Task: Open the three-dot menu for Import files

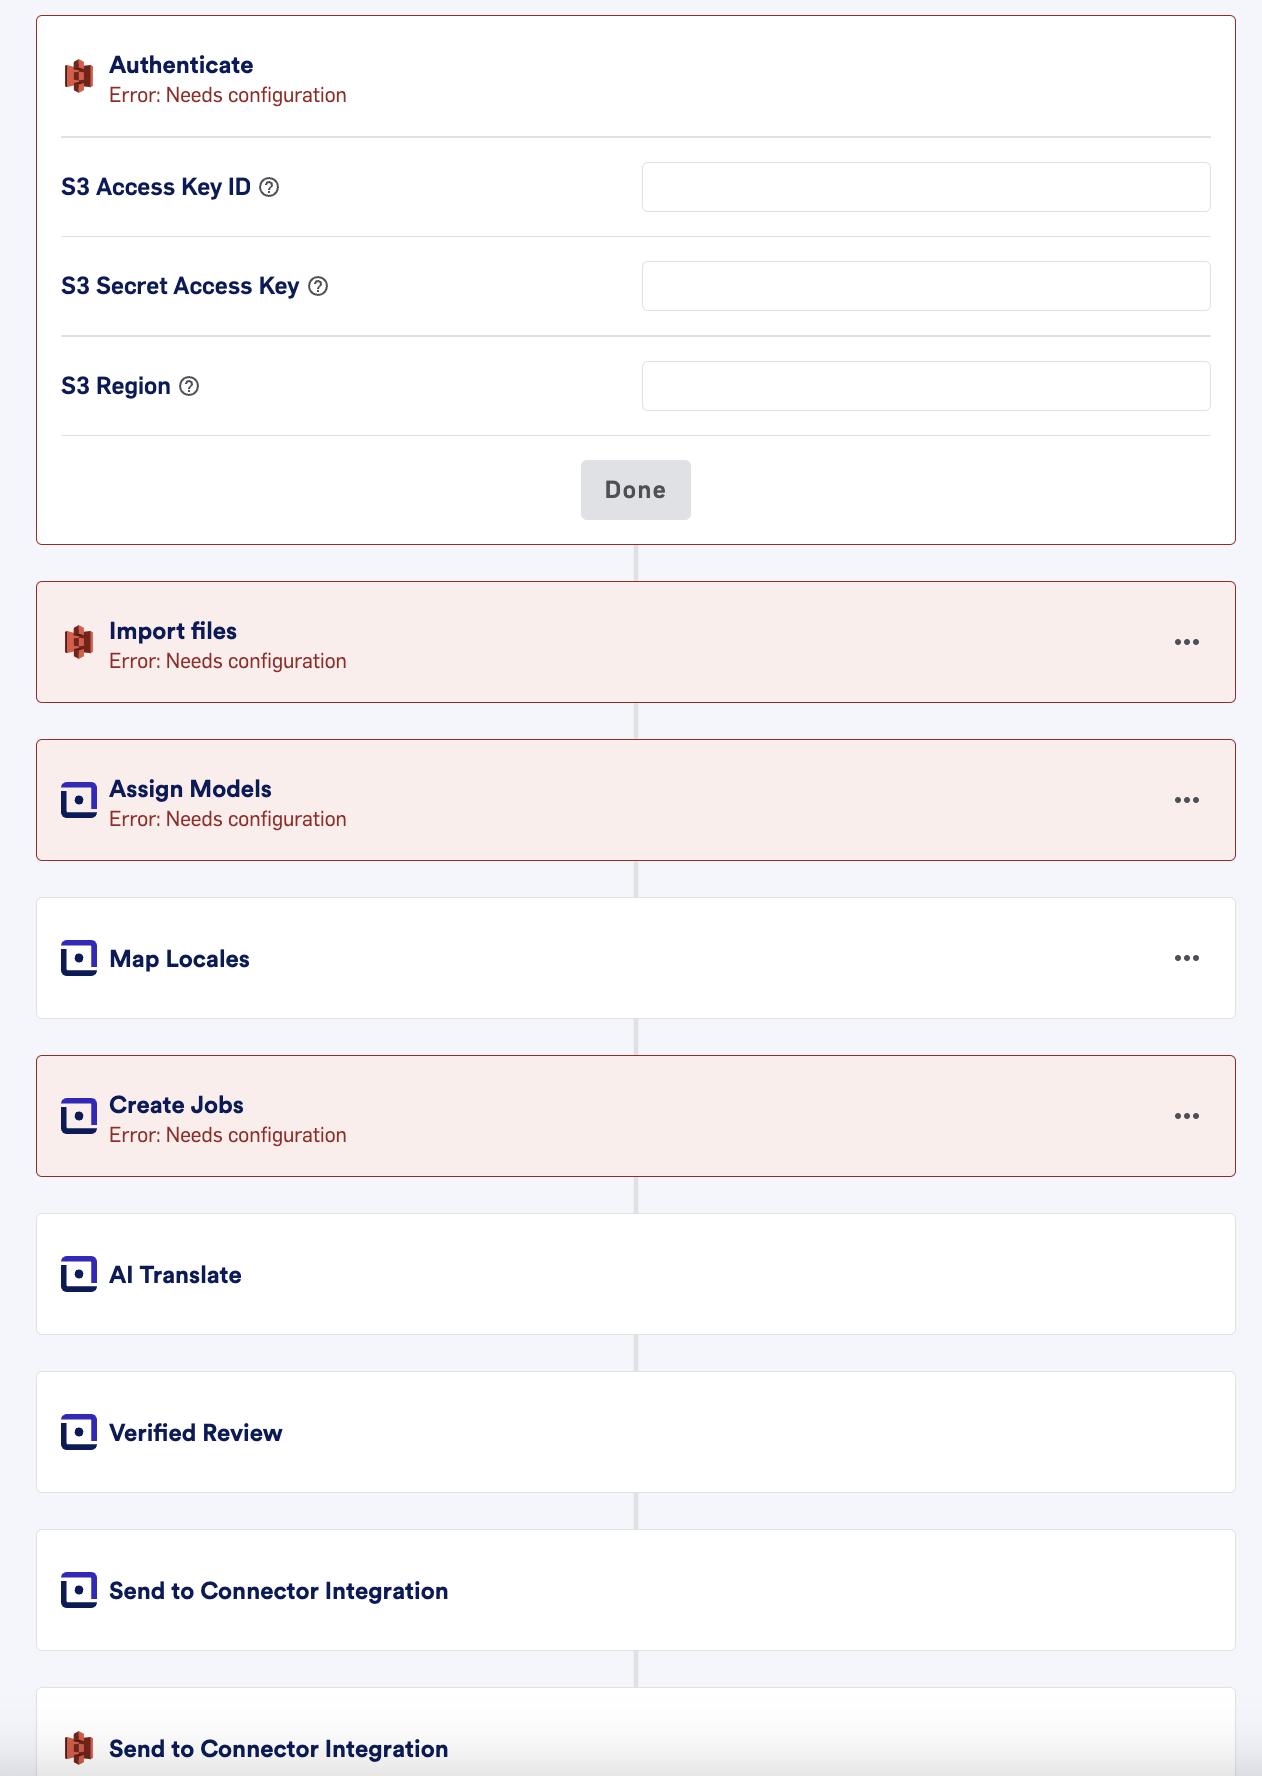Action: coord(1187,642)
